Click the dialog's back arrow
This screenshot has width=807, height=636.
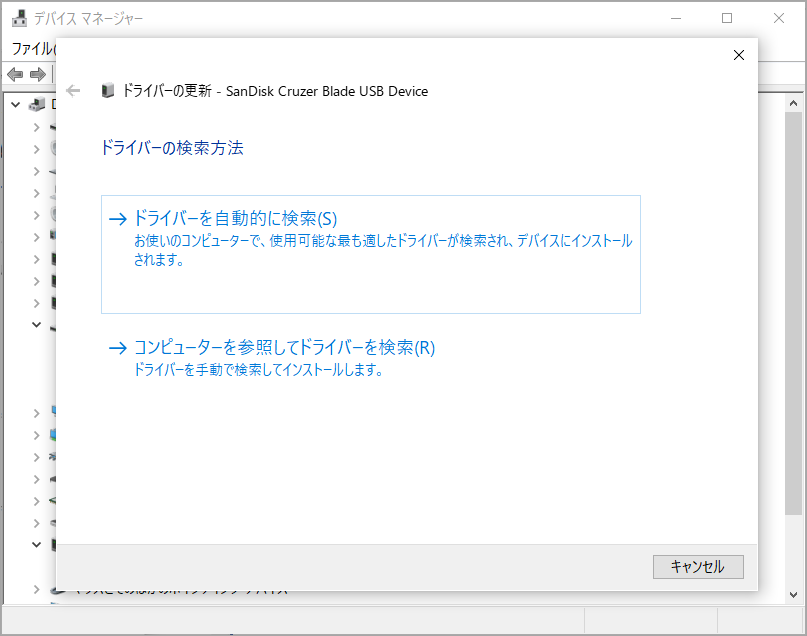coord(73,91)
